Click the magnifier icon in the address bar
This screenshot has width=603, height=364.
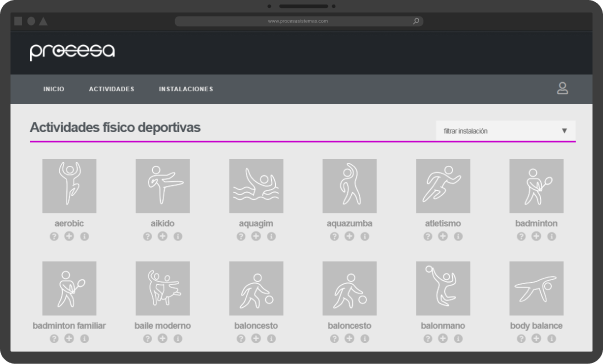click(x=416, y=21)
